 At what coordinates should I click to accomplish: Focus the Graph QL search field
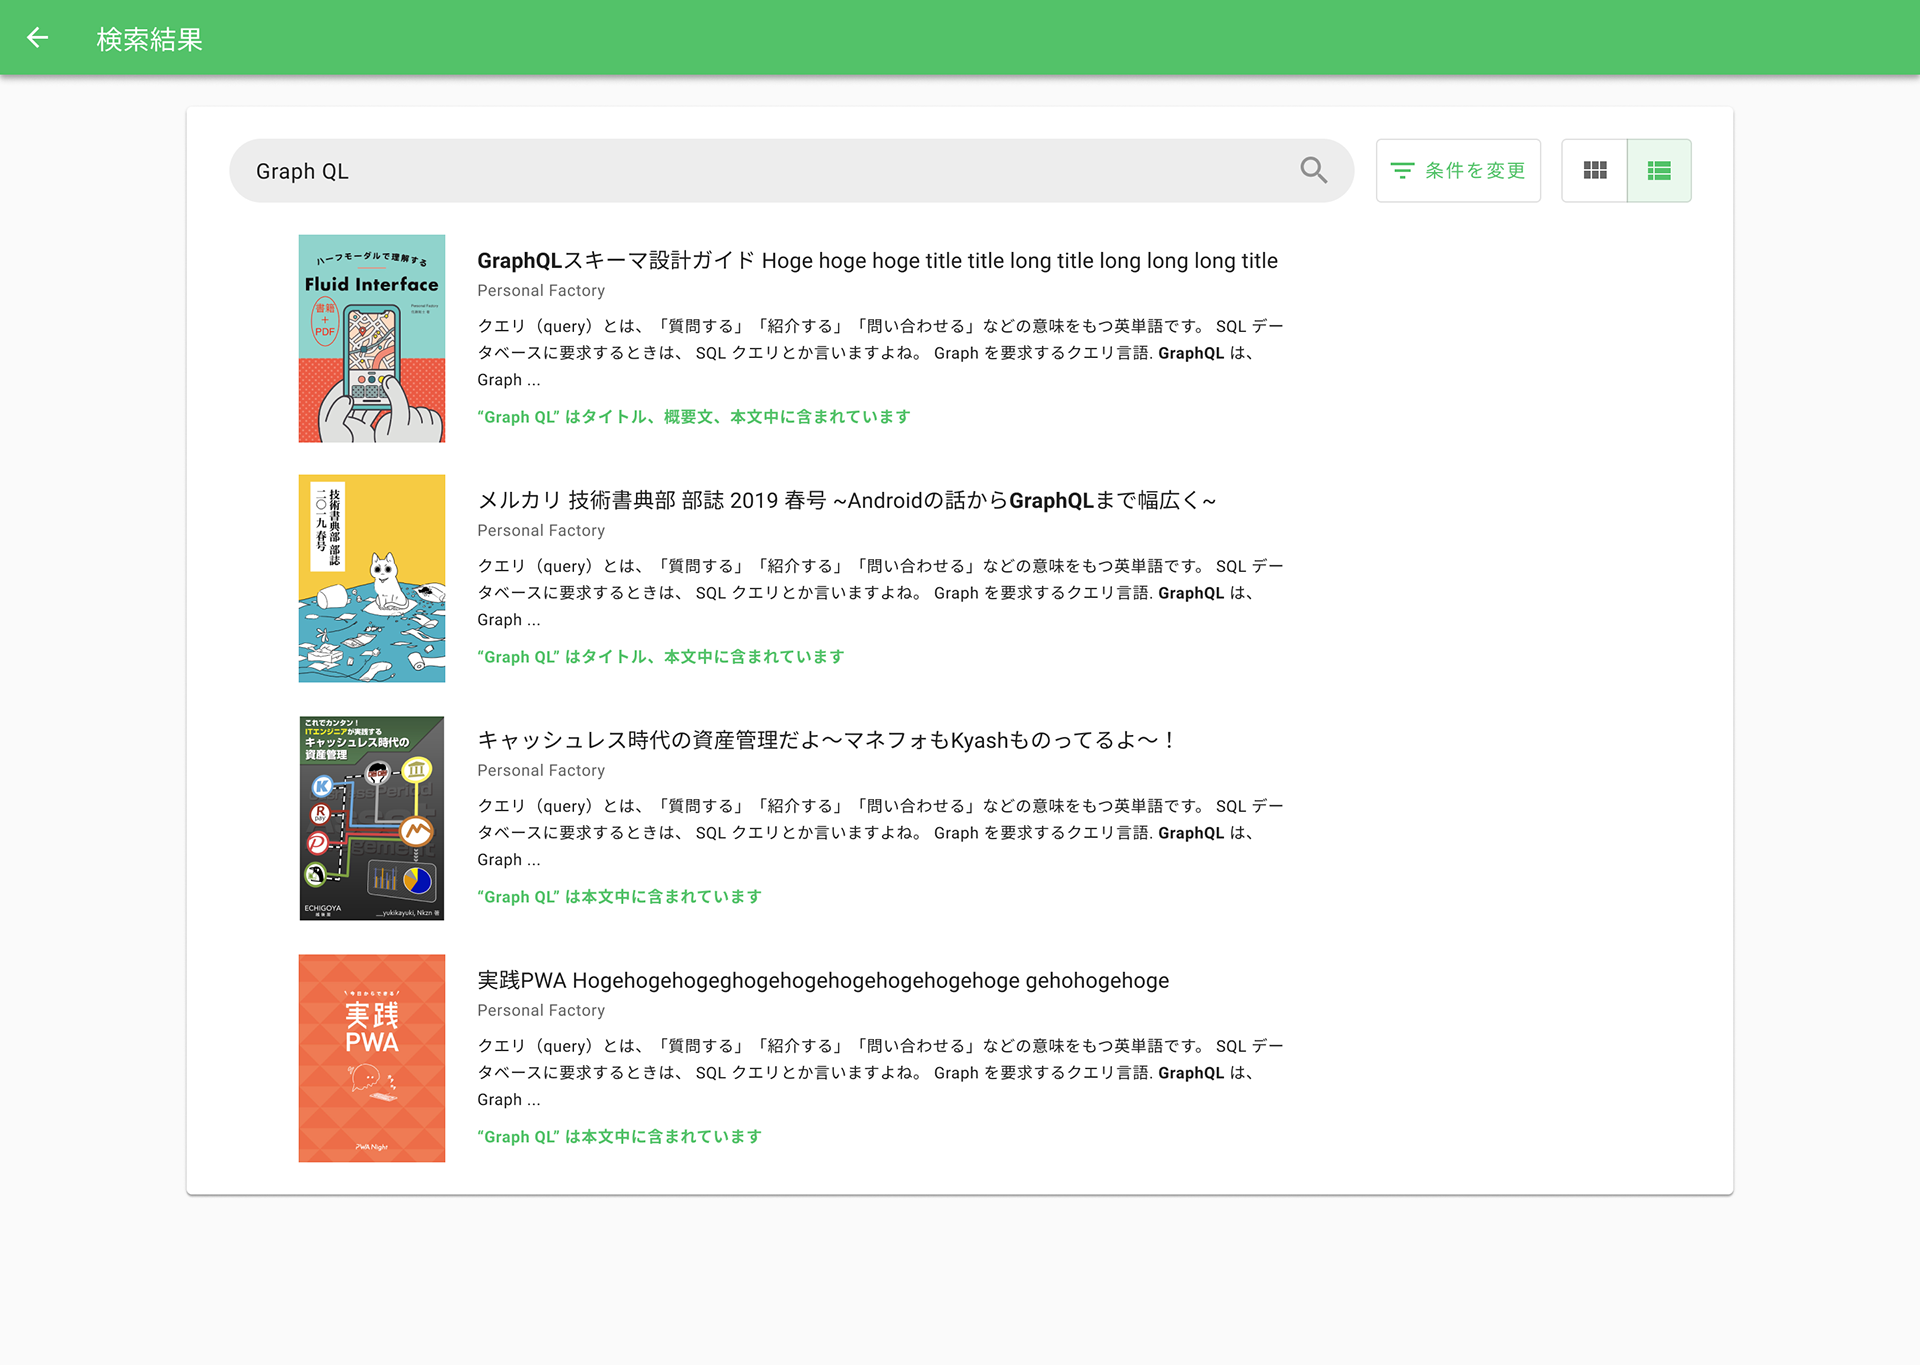[x=760, y=171]
